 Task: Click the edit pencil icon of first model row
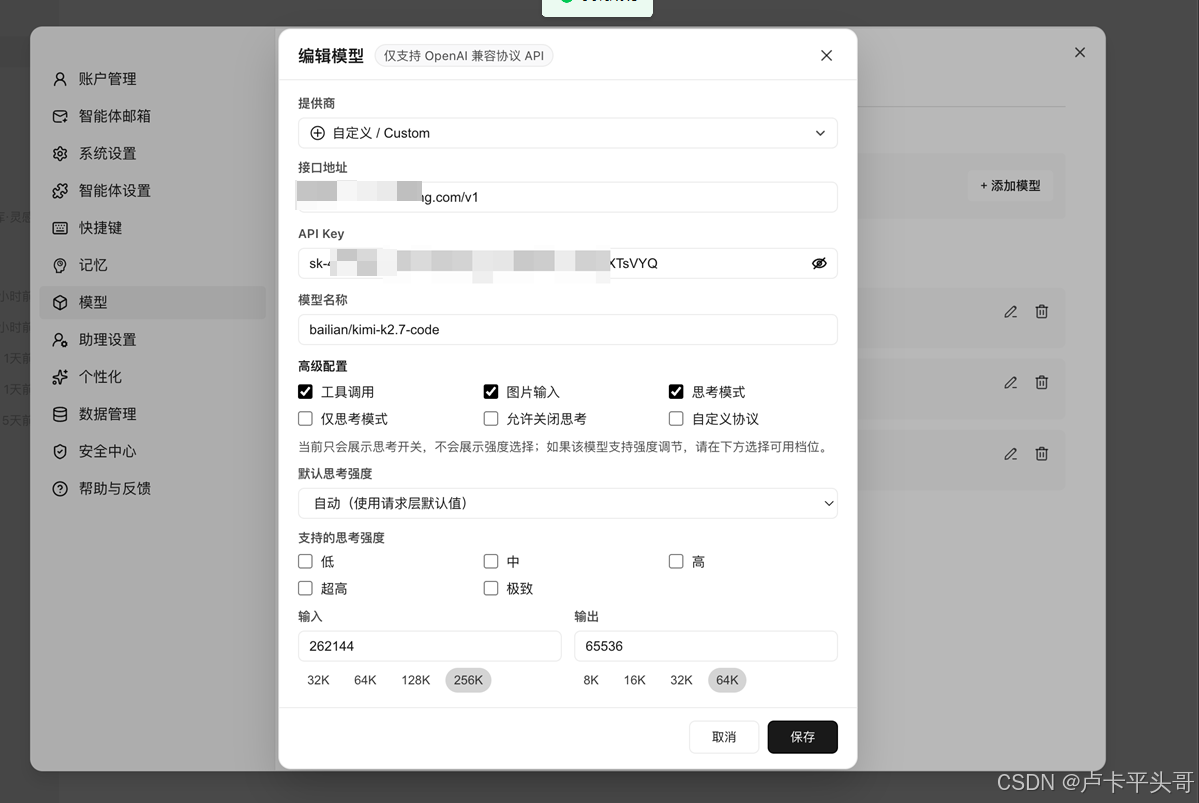[x=1010, y=312]
